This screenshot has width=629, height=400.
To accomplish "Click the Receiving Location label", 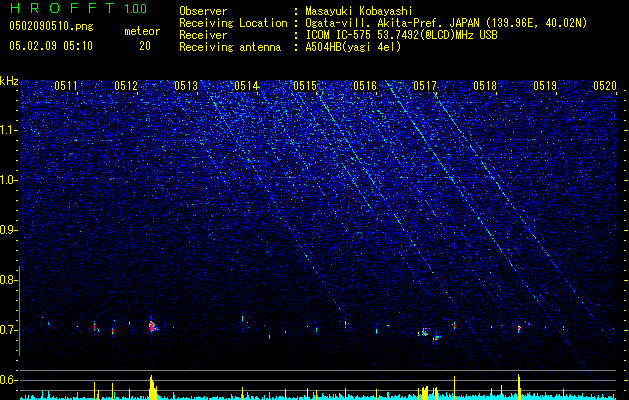I will 233,23.
